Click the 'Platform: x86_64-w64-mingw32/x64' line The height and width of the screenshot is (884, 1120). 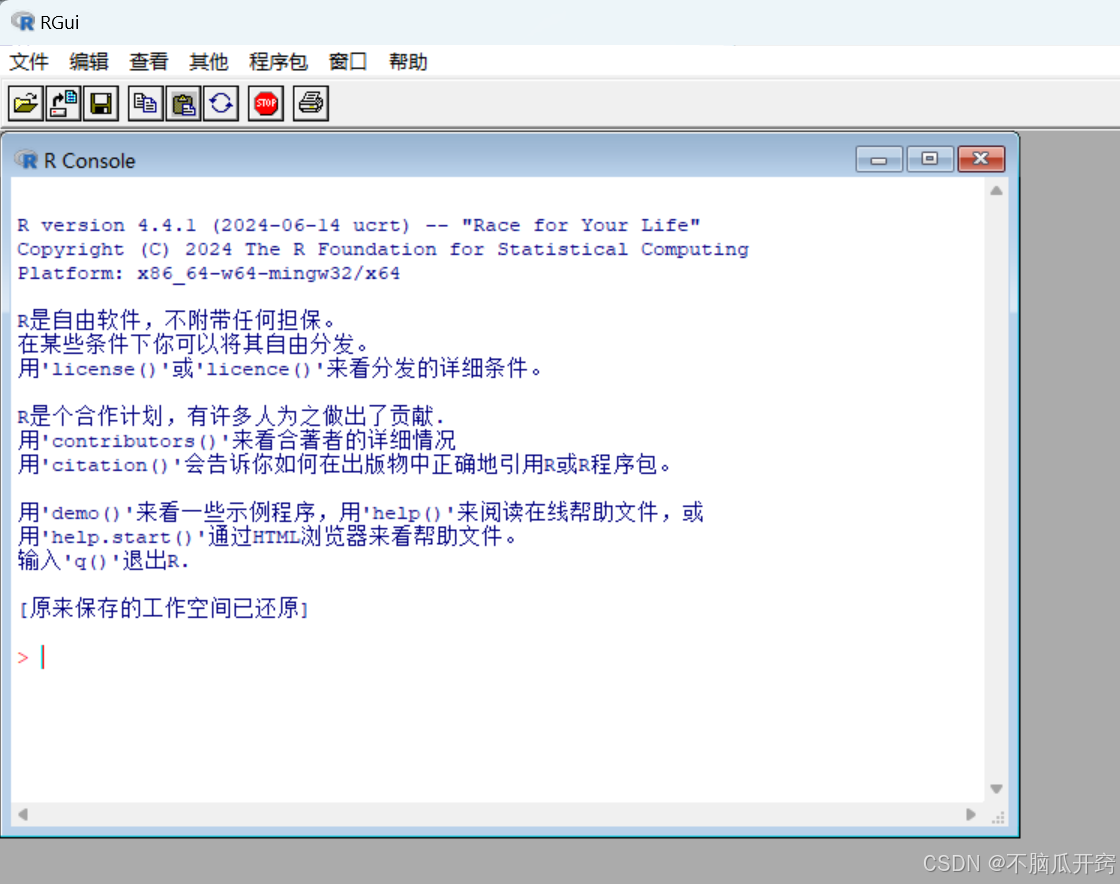(x=209, y=273)
